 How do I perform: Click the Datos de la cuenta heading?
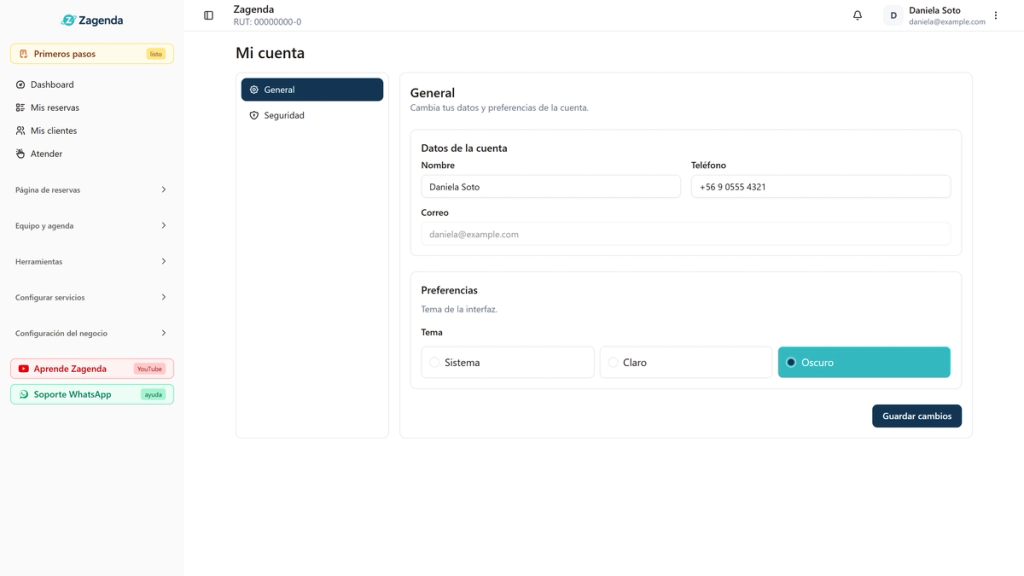pyautogui.click(x=464, y=148)
